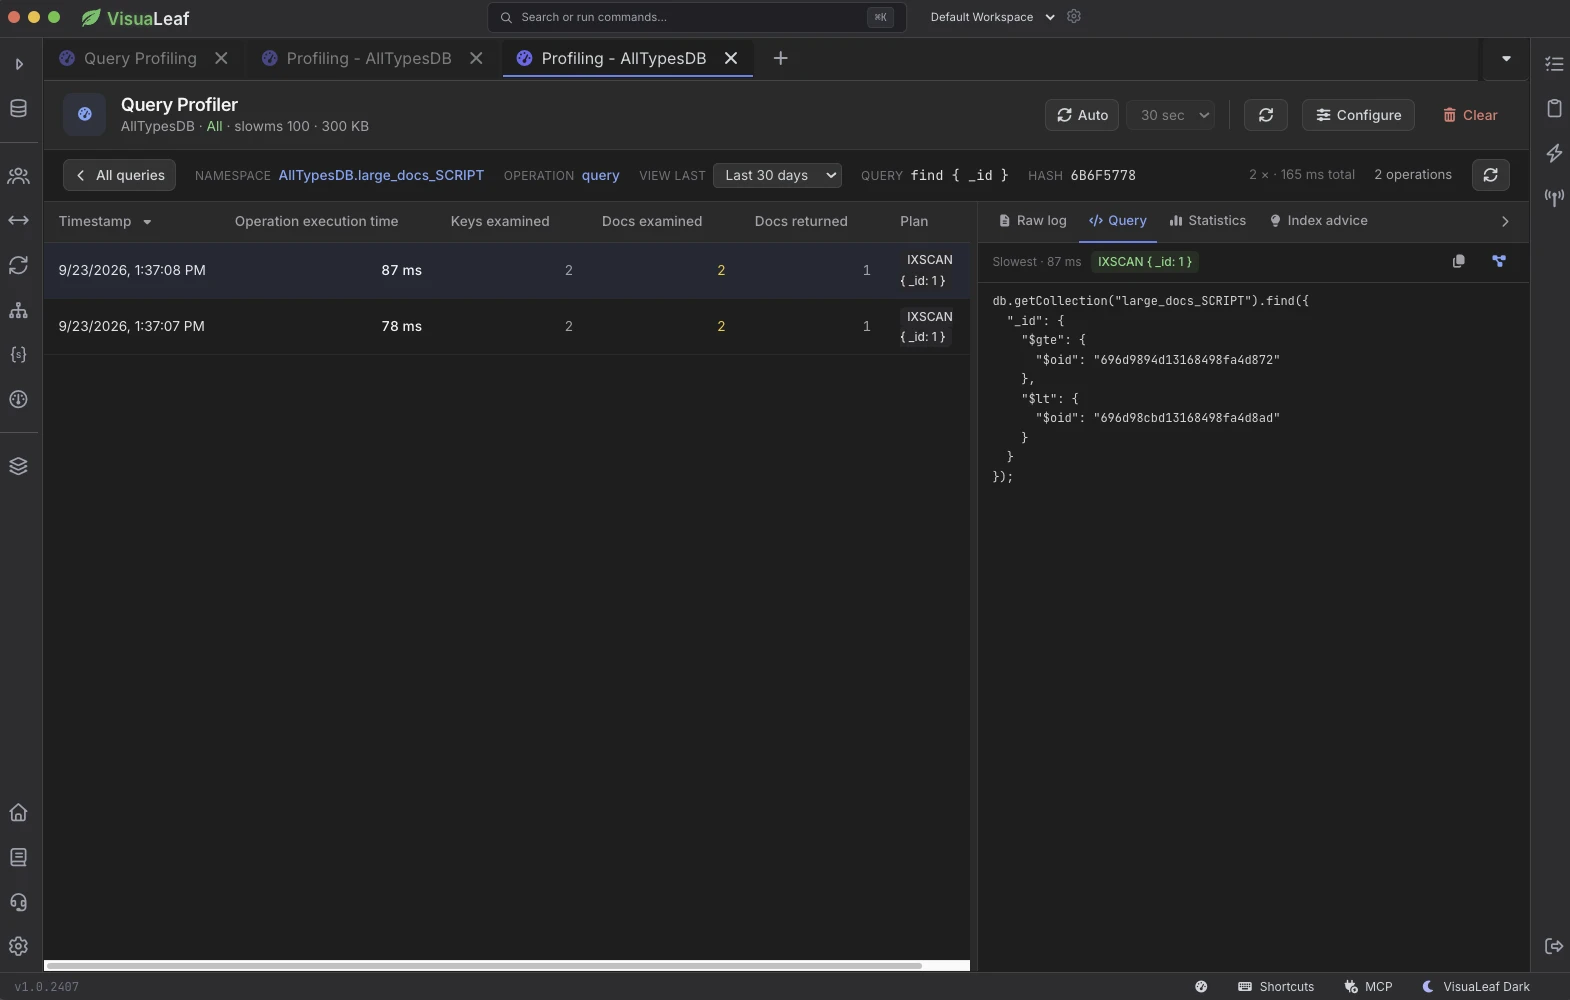This screenshot has height=1000, width=1570.
Task: Open the curly braces script sidebar icon
Action: (x=18, y=355)
